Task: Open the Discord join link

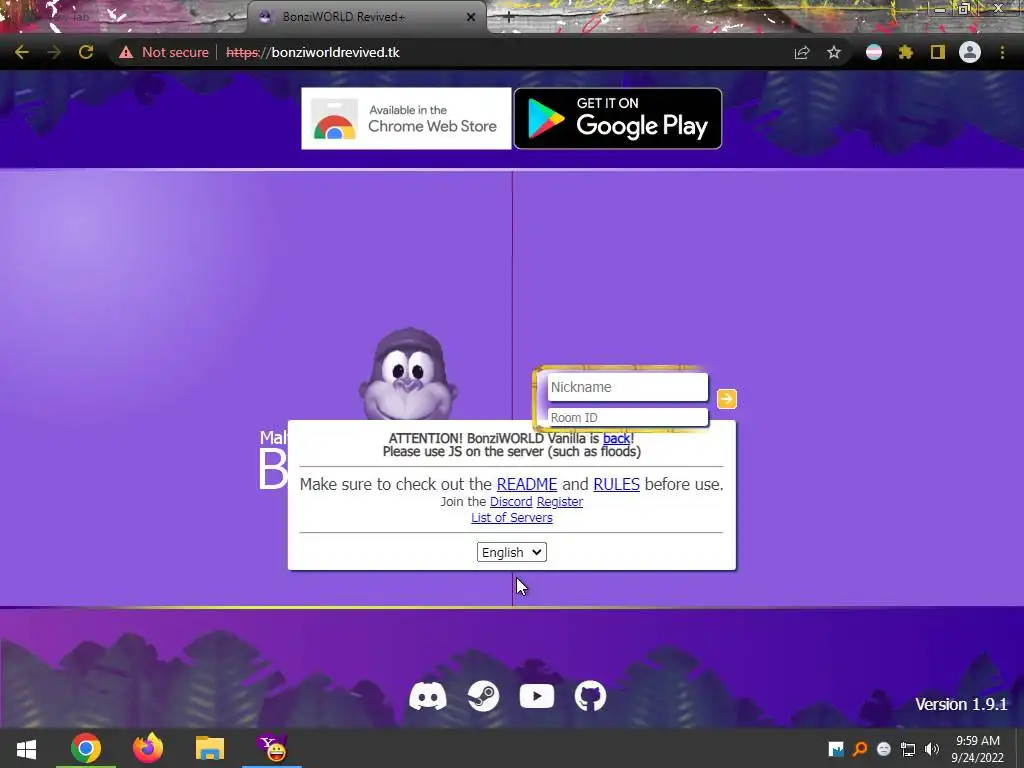Action: [x=511, y=502]
